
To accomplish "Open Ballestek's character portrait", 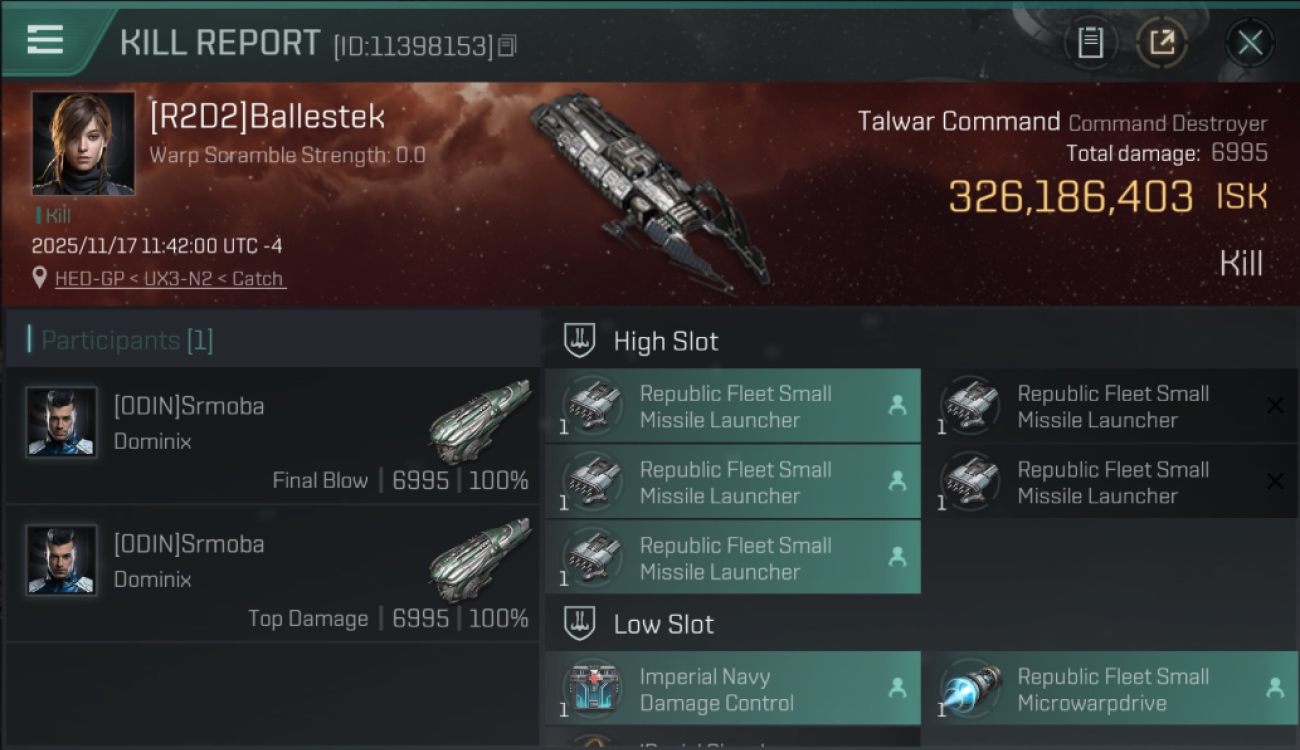I will click(x=83, y=143).
